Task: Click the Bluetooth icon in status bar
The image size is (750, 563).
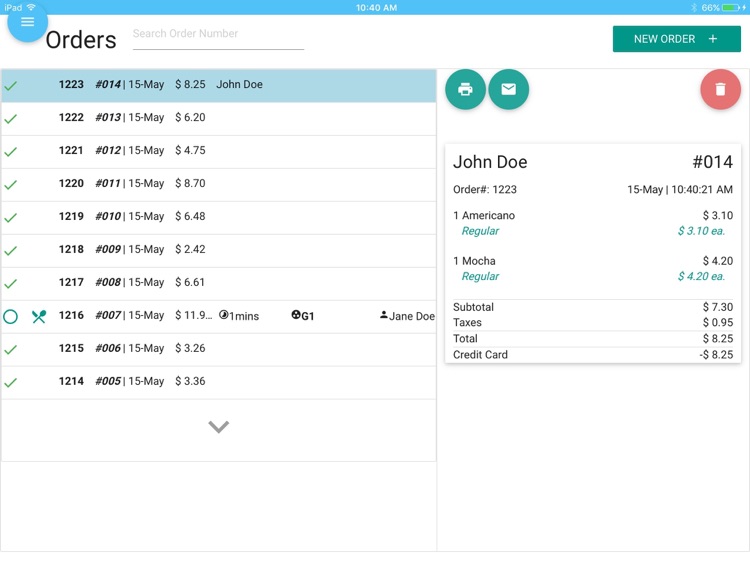Action: (x=694, y=8)
